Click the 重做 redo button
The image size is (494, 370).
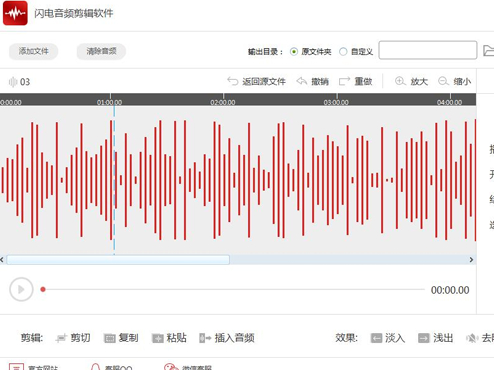pyautogui.click(x=355, y=81)
